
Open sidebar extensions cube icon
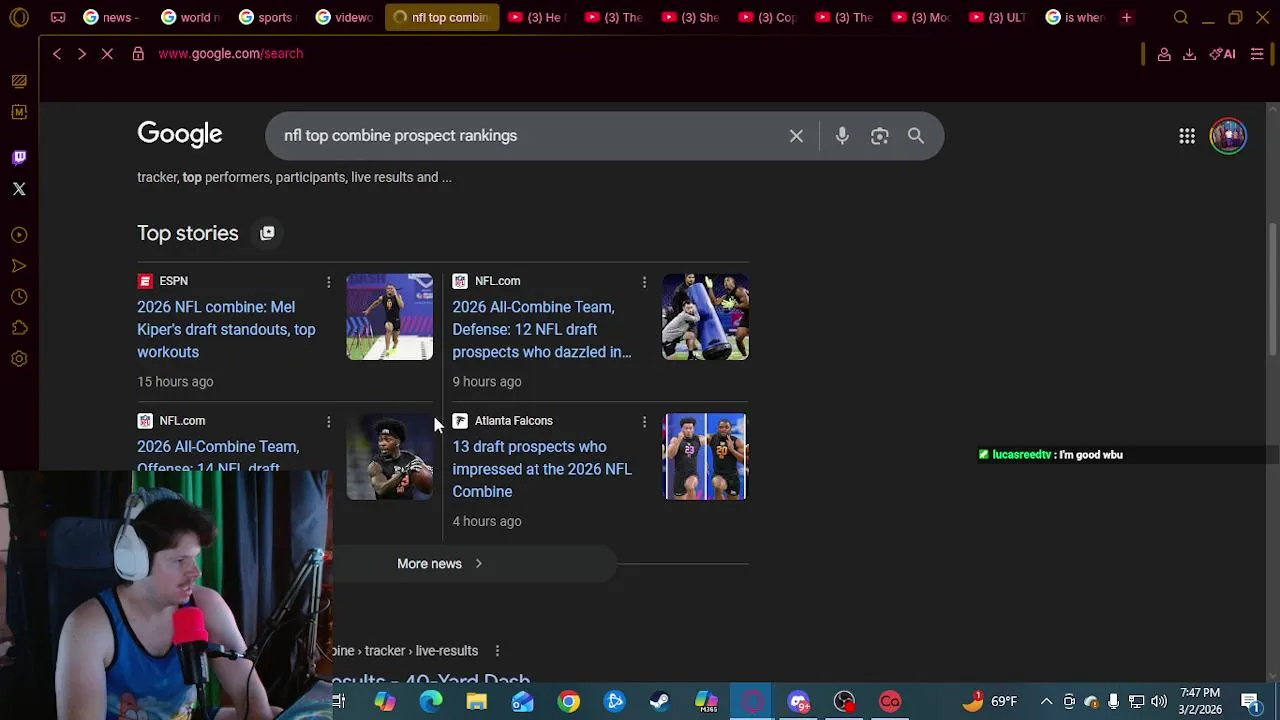[x=19, y=328]
